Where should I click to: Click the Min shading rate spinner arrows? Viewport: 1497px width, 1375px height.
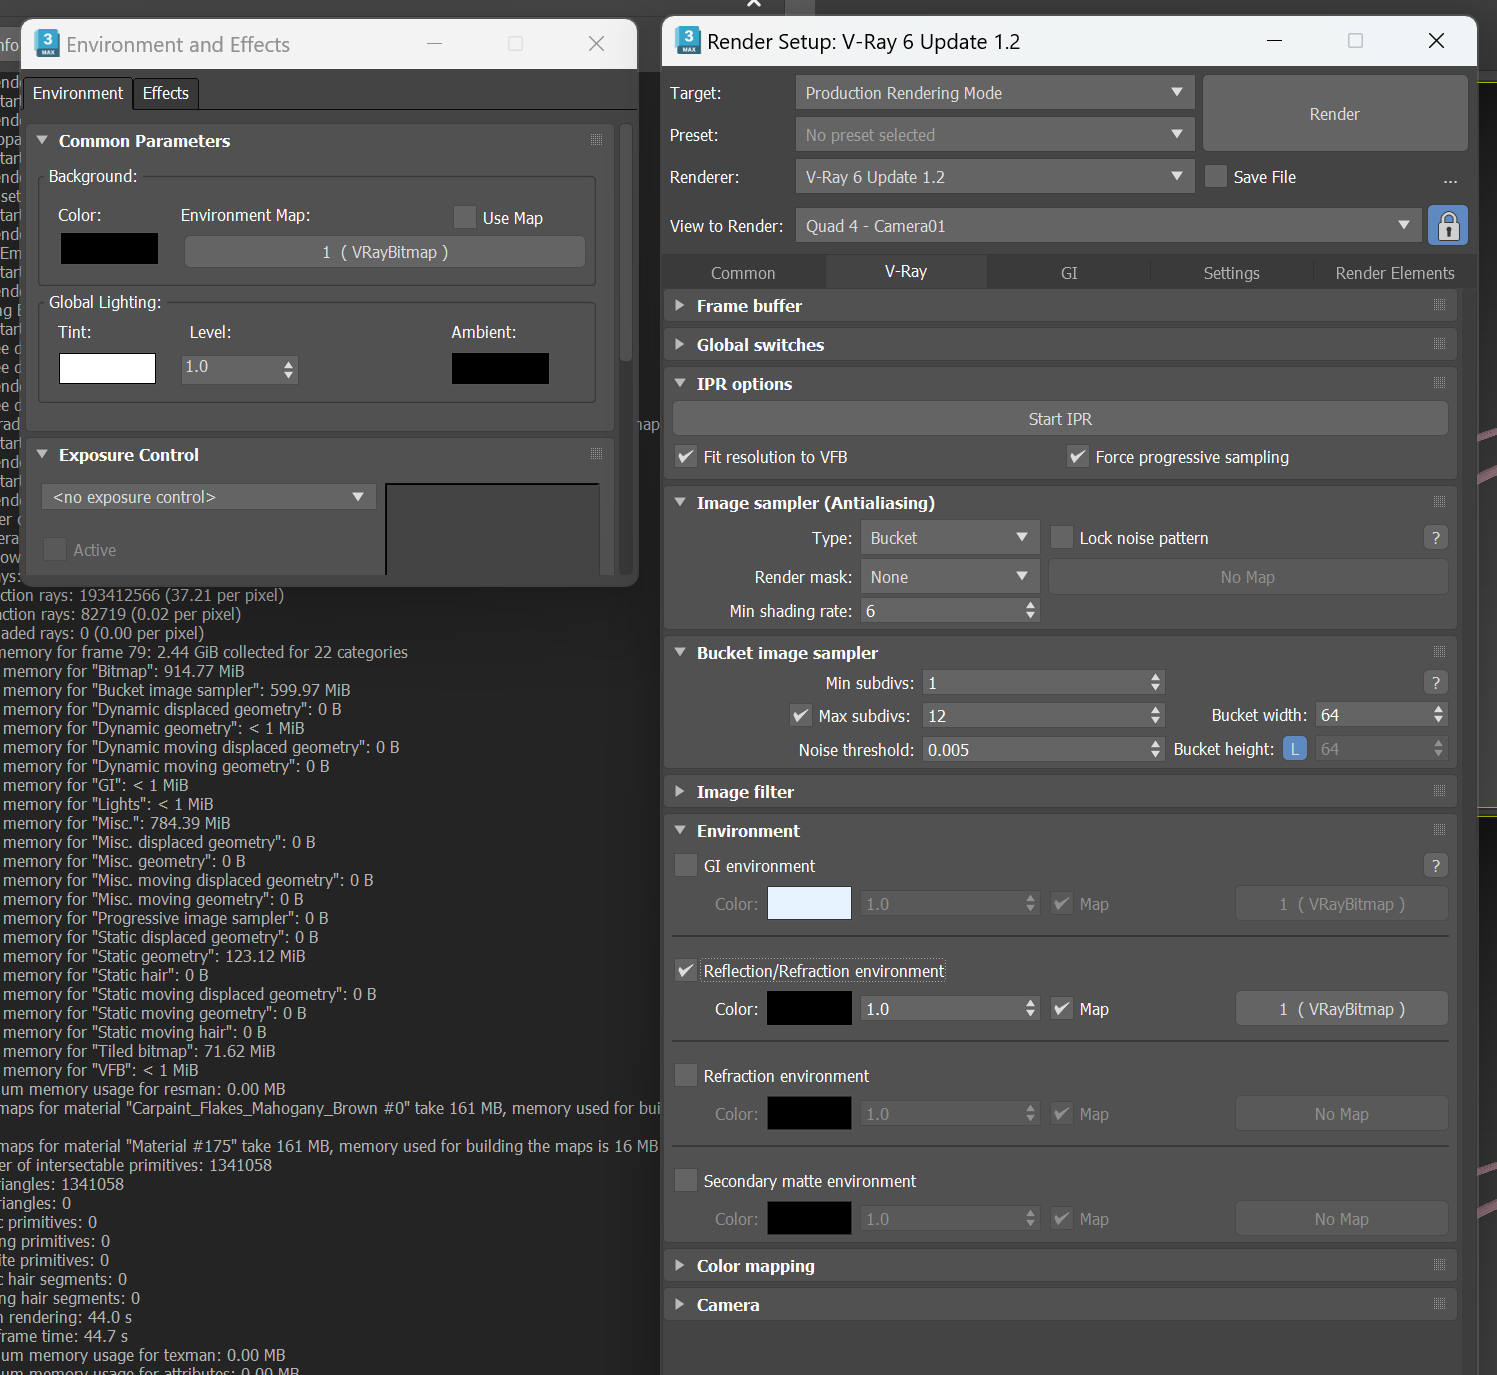pyautogui.click(x=1031, y=611)
